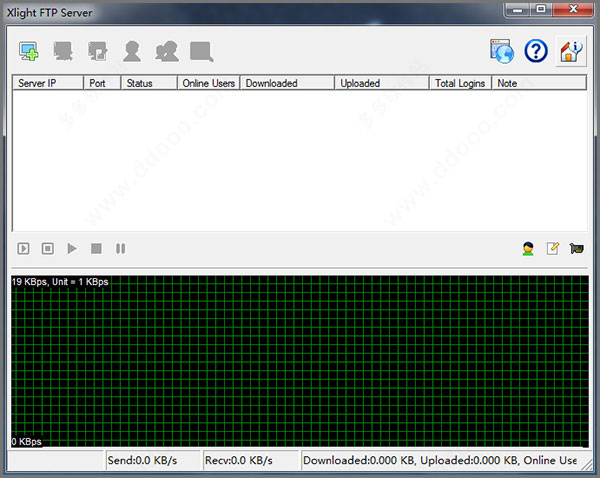Screen dimensions: 600x478
Task: Open the single user list icon
Action: 132,51
